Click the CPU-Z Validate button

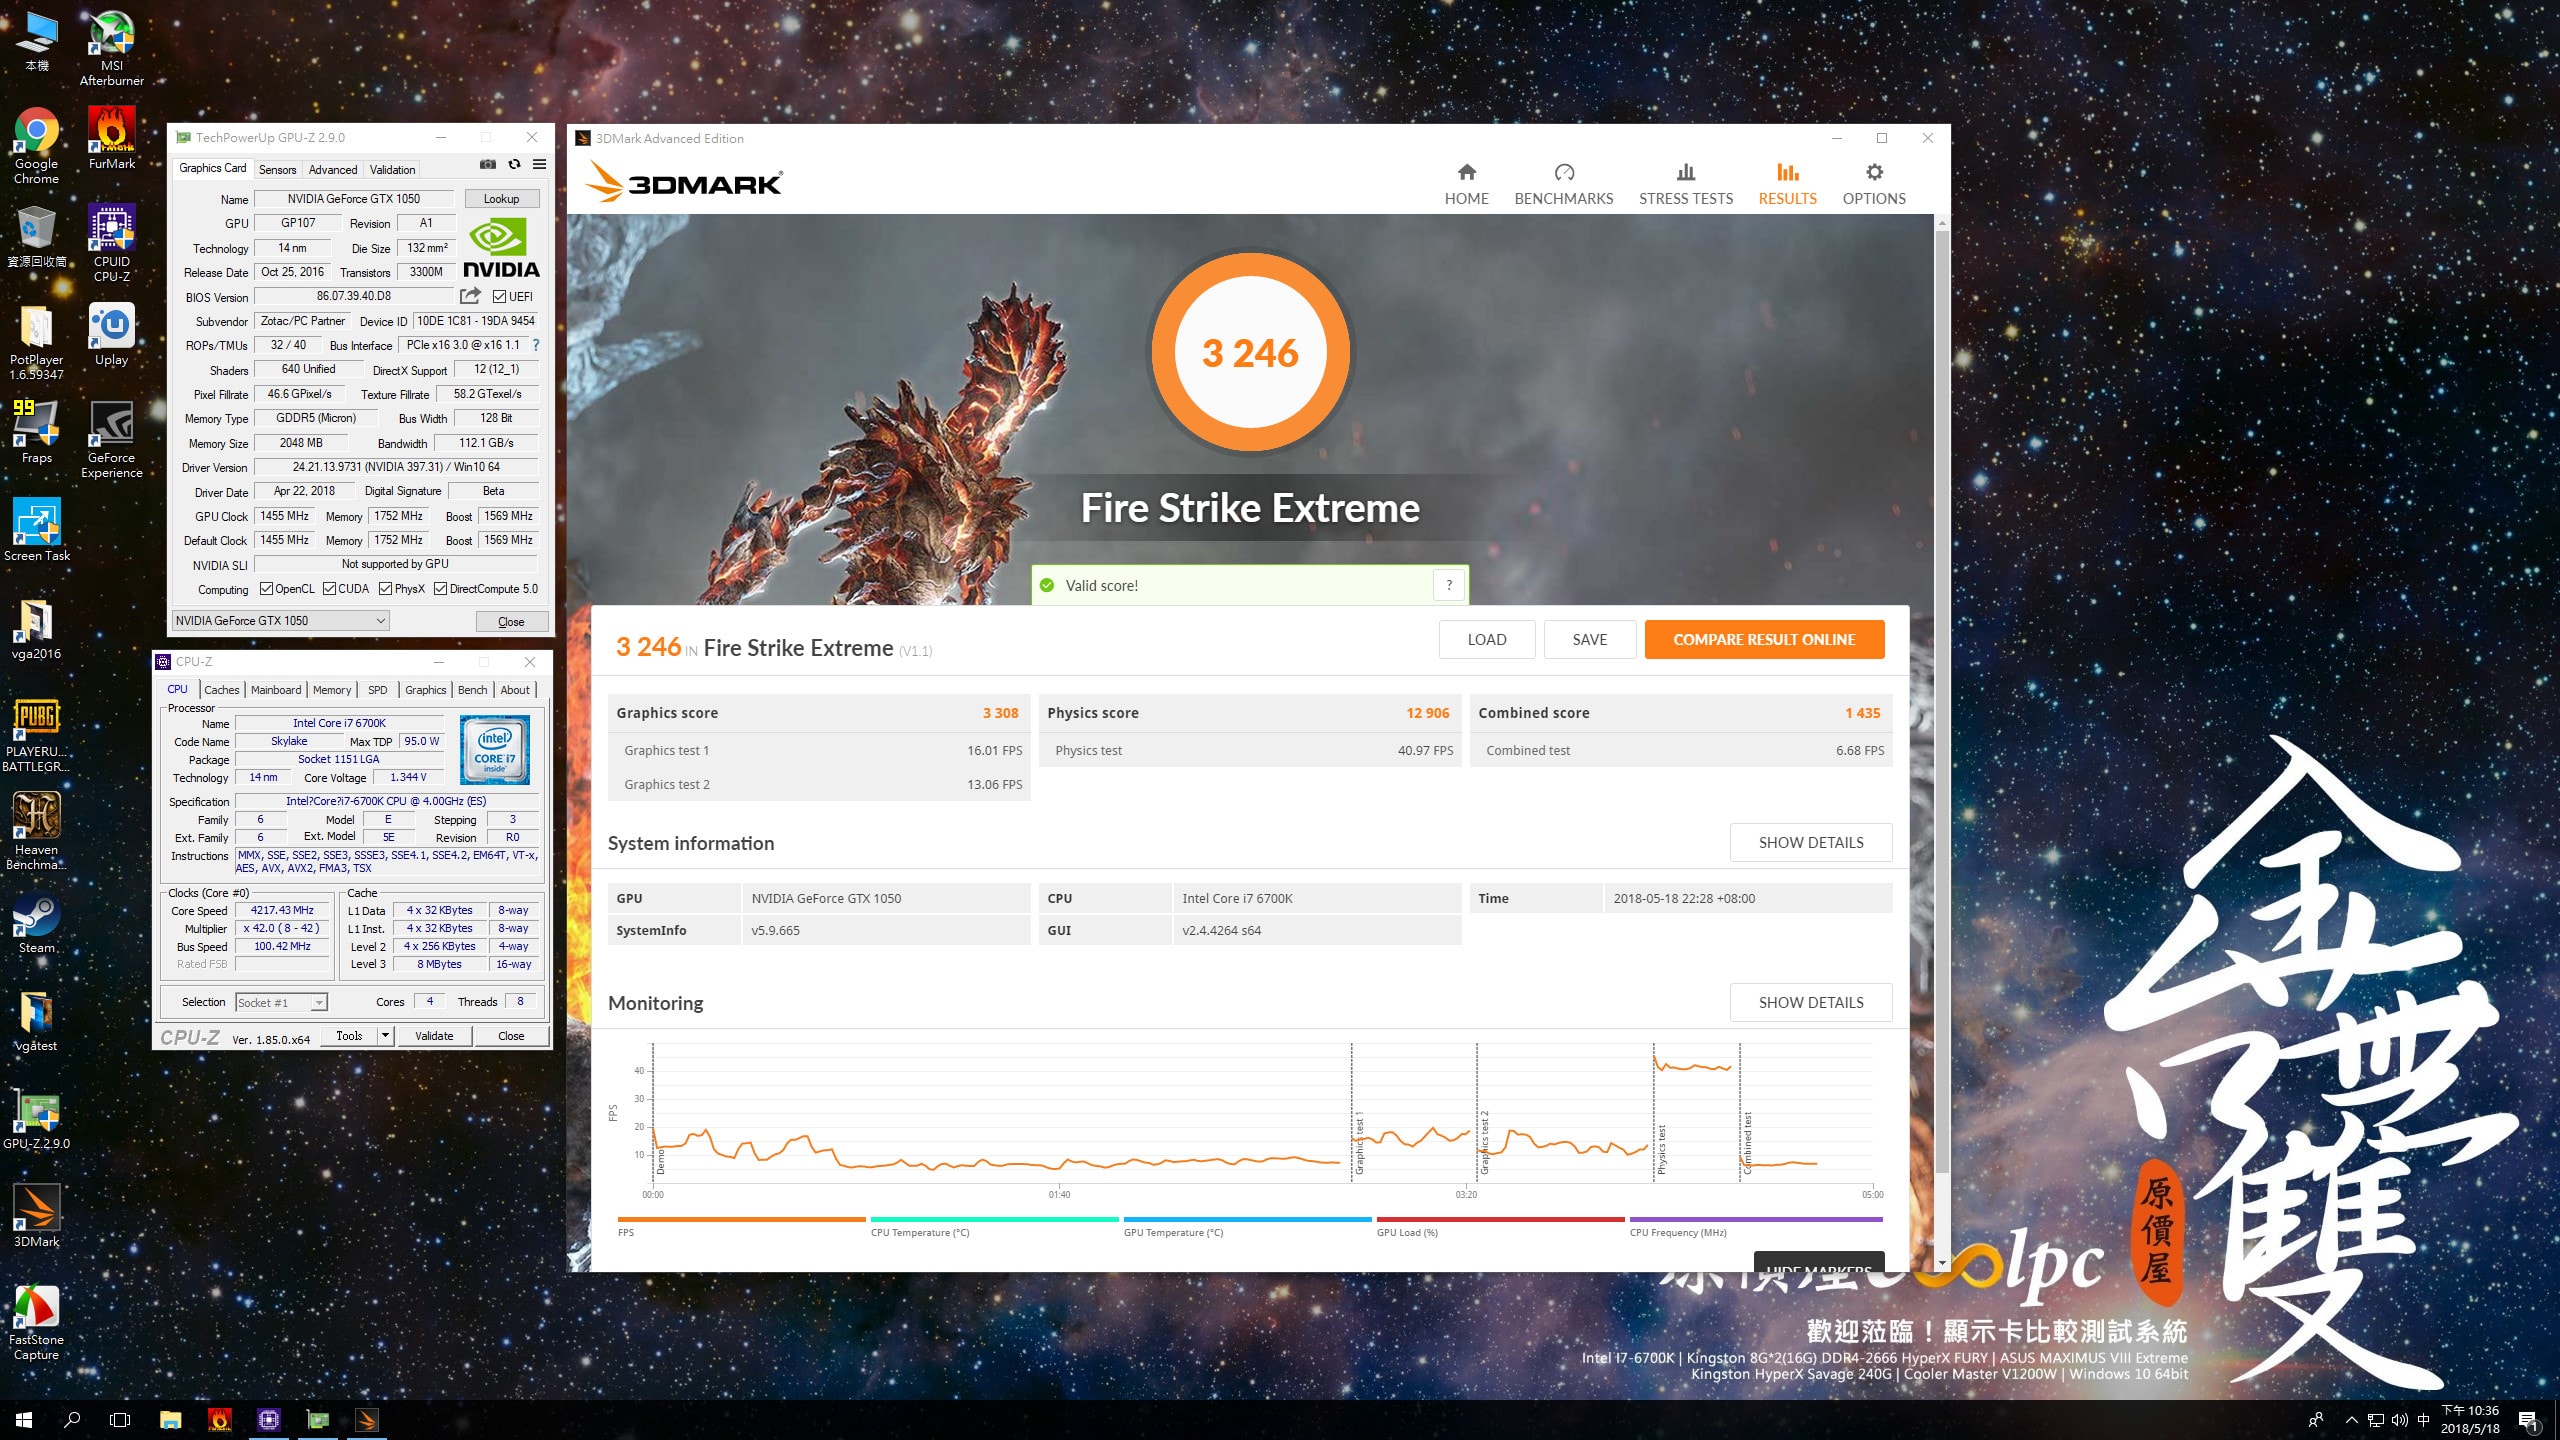pyautogui.click(x=434, y=1036)
